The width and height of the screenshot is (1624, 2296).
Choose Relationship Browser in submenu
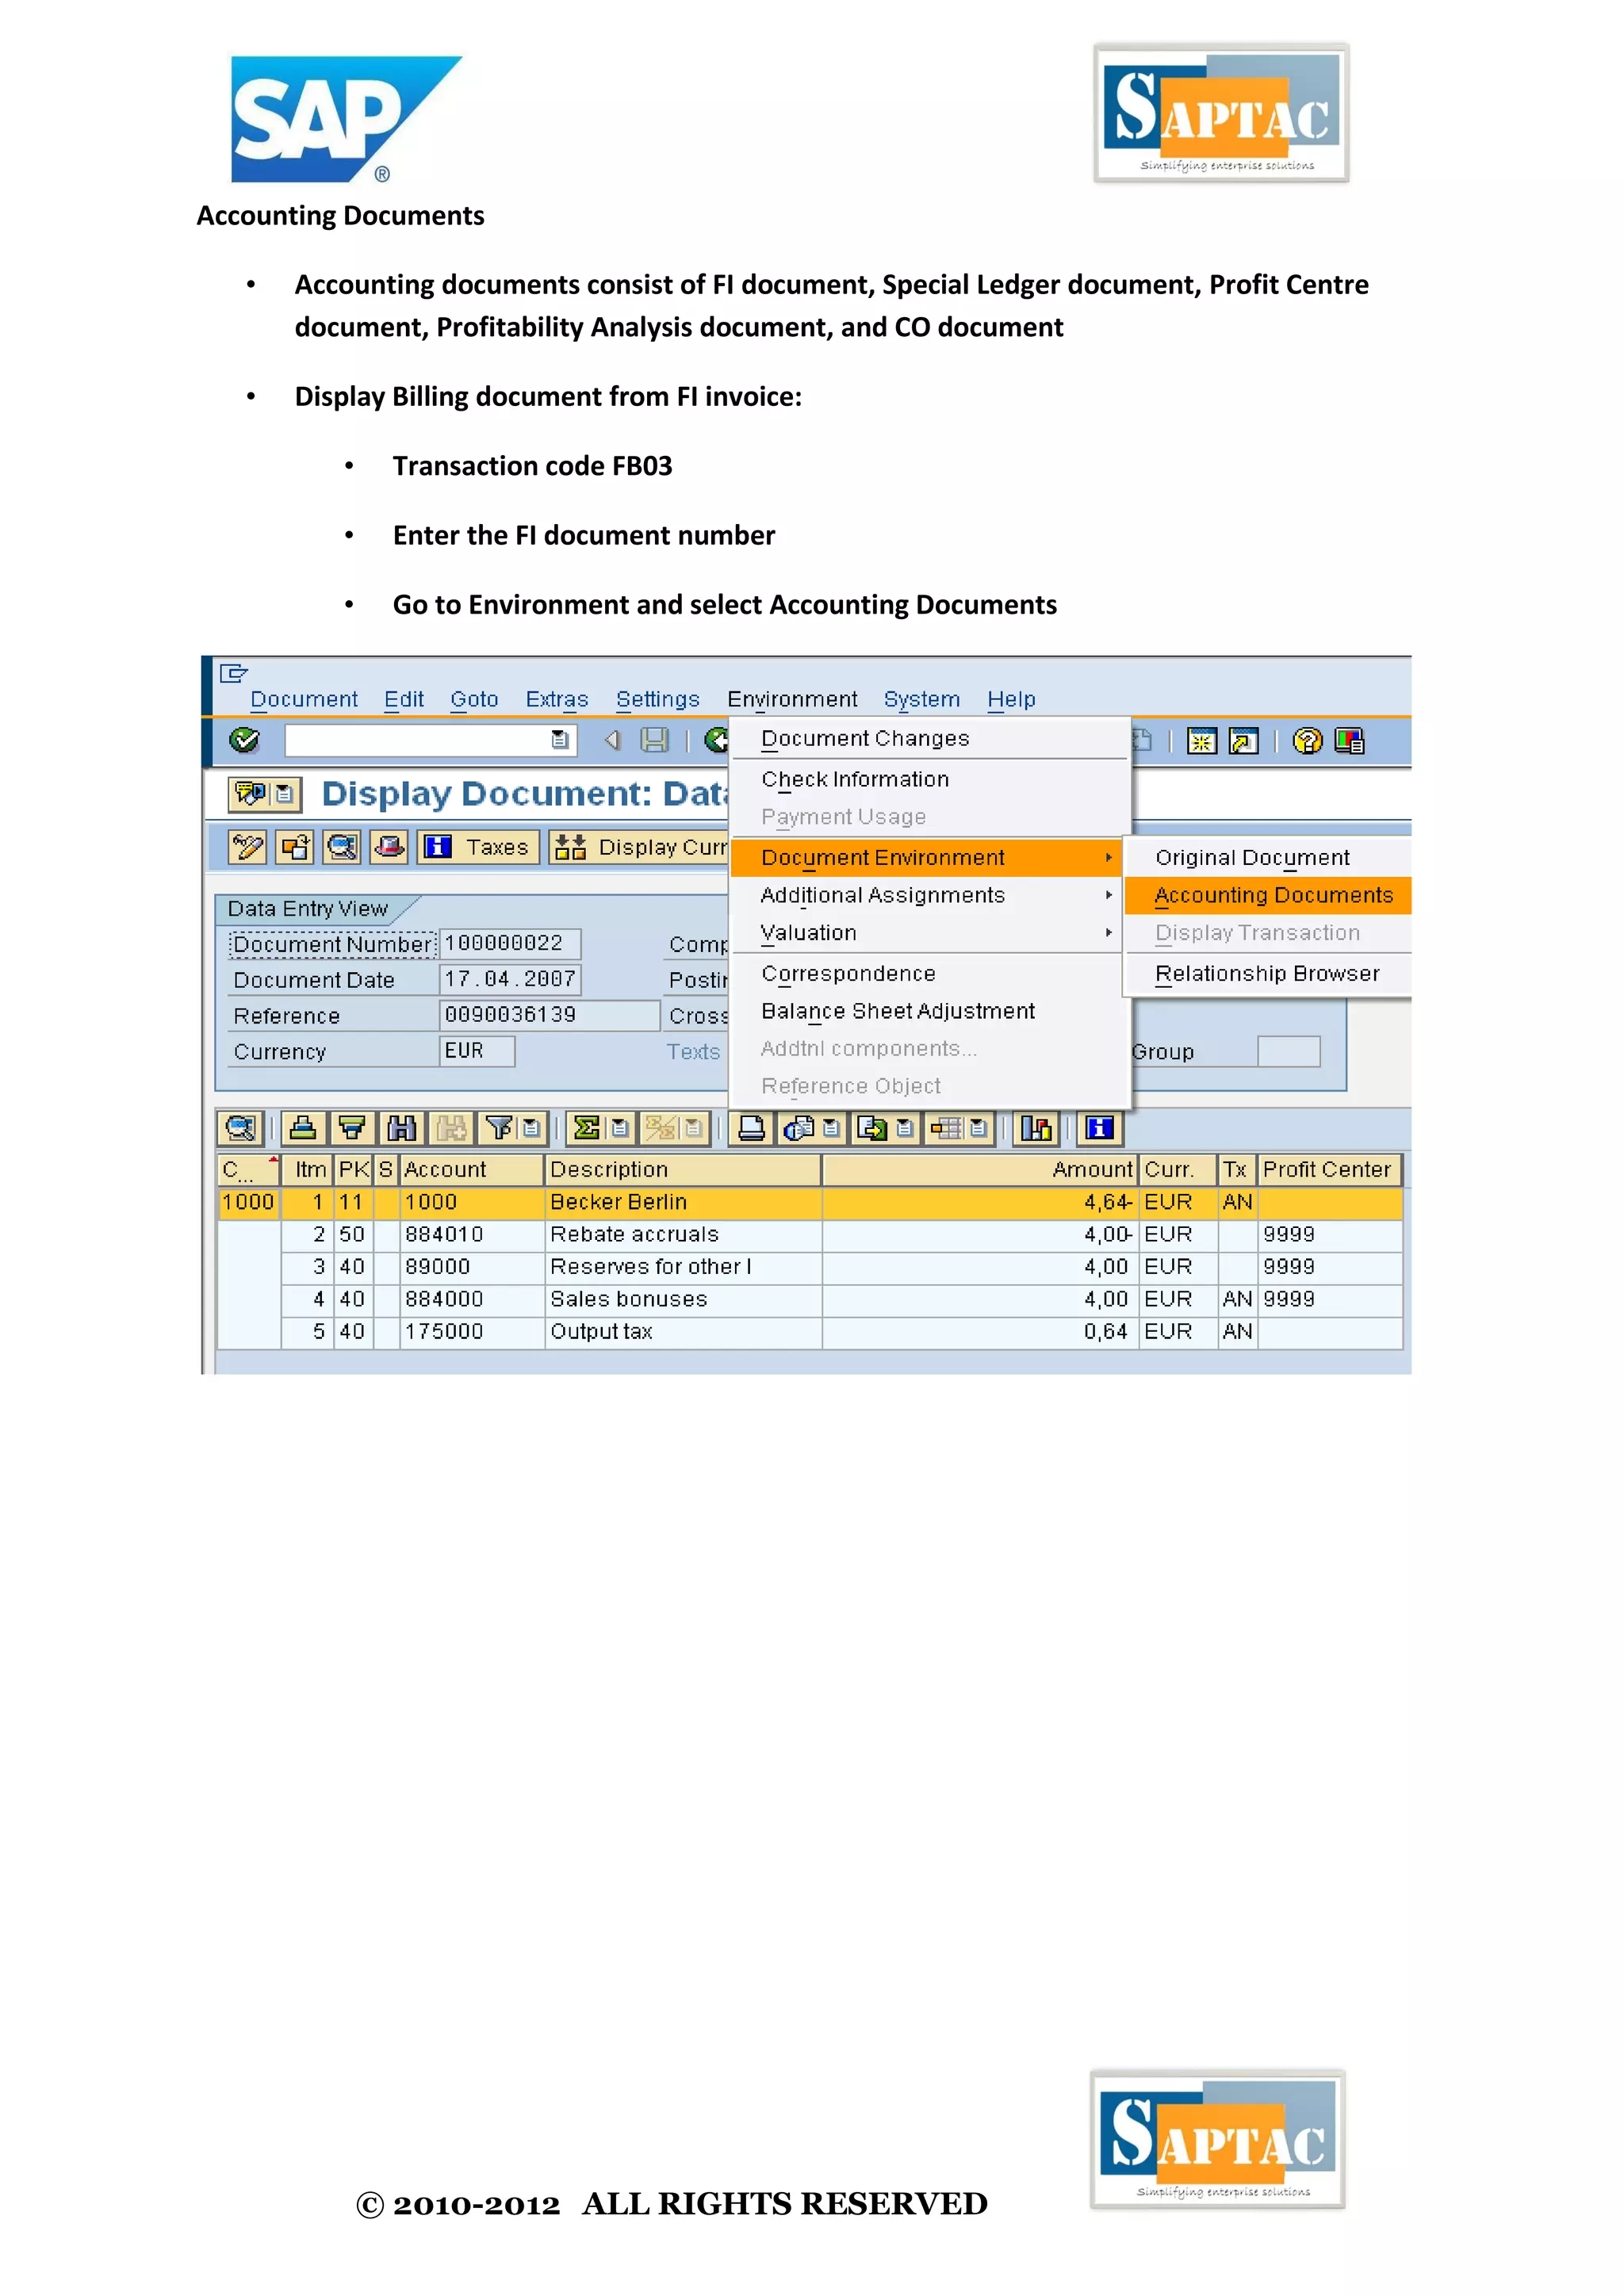1268,974
